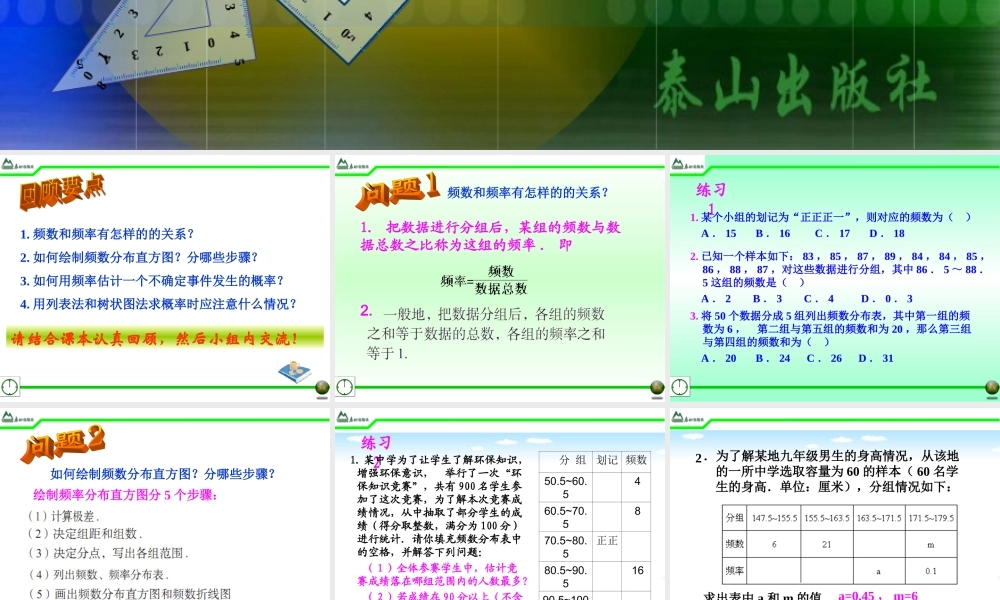
Task: Click review item 2. 如何绘制频数分布直方图
Action: tap(139, 257)
